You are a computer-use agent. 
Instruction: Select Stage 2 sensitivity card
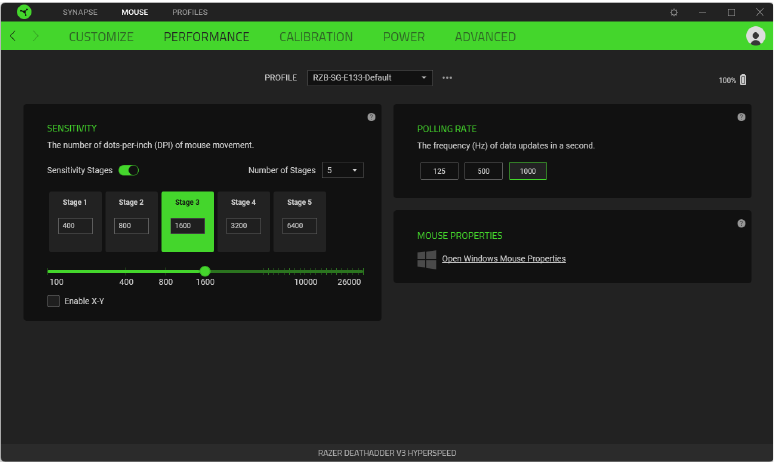pos(132,222)
